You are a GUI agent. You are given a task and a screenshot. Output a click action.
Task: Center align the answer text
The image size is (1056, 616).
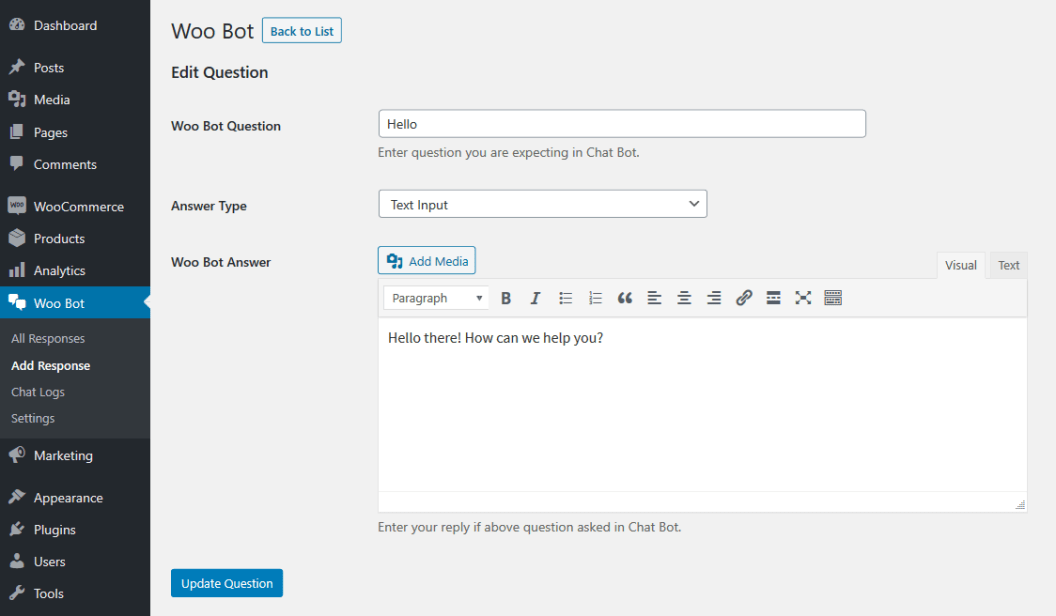[x=684, y=298]
